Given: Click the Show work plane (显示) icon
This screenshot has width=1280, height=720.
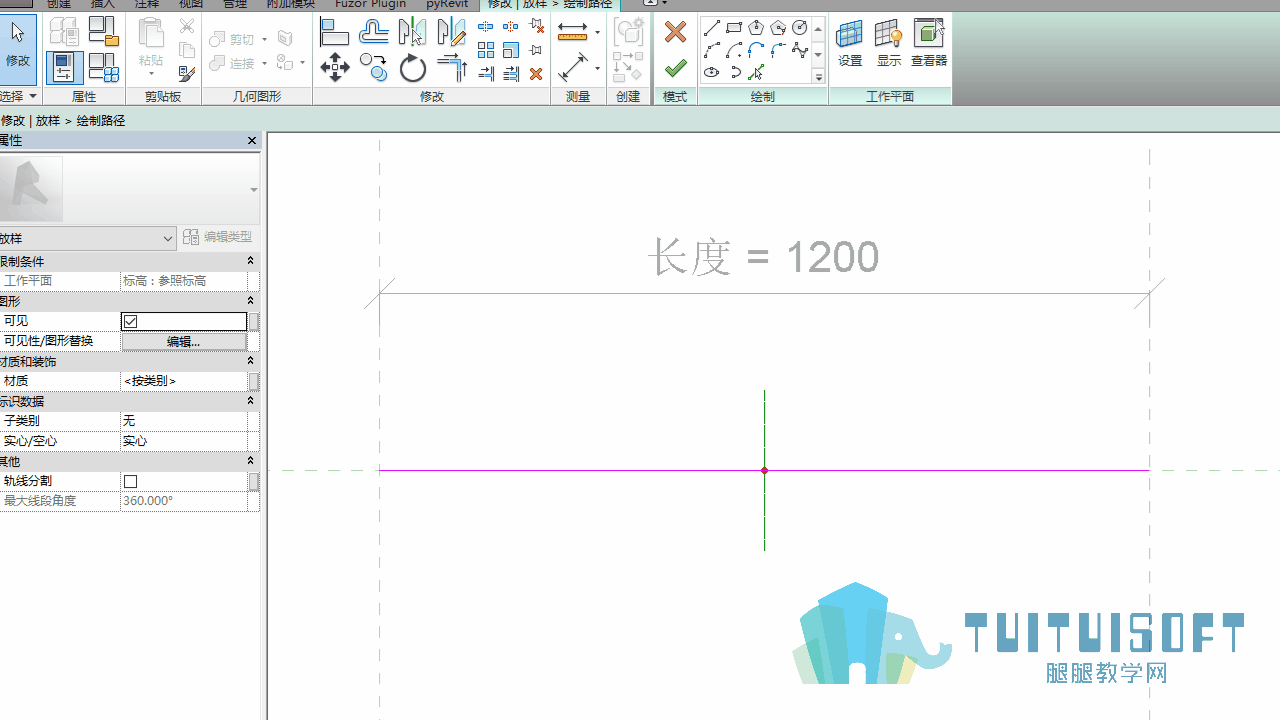Looking at the screenshot, I should coord(889,44).
